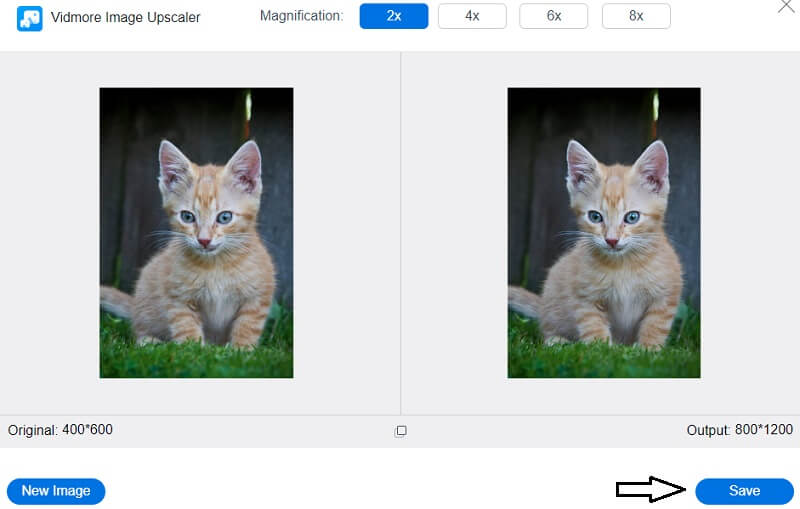Click the upscaled output kitten preview

click(x=604, y=232)
